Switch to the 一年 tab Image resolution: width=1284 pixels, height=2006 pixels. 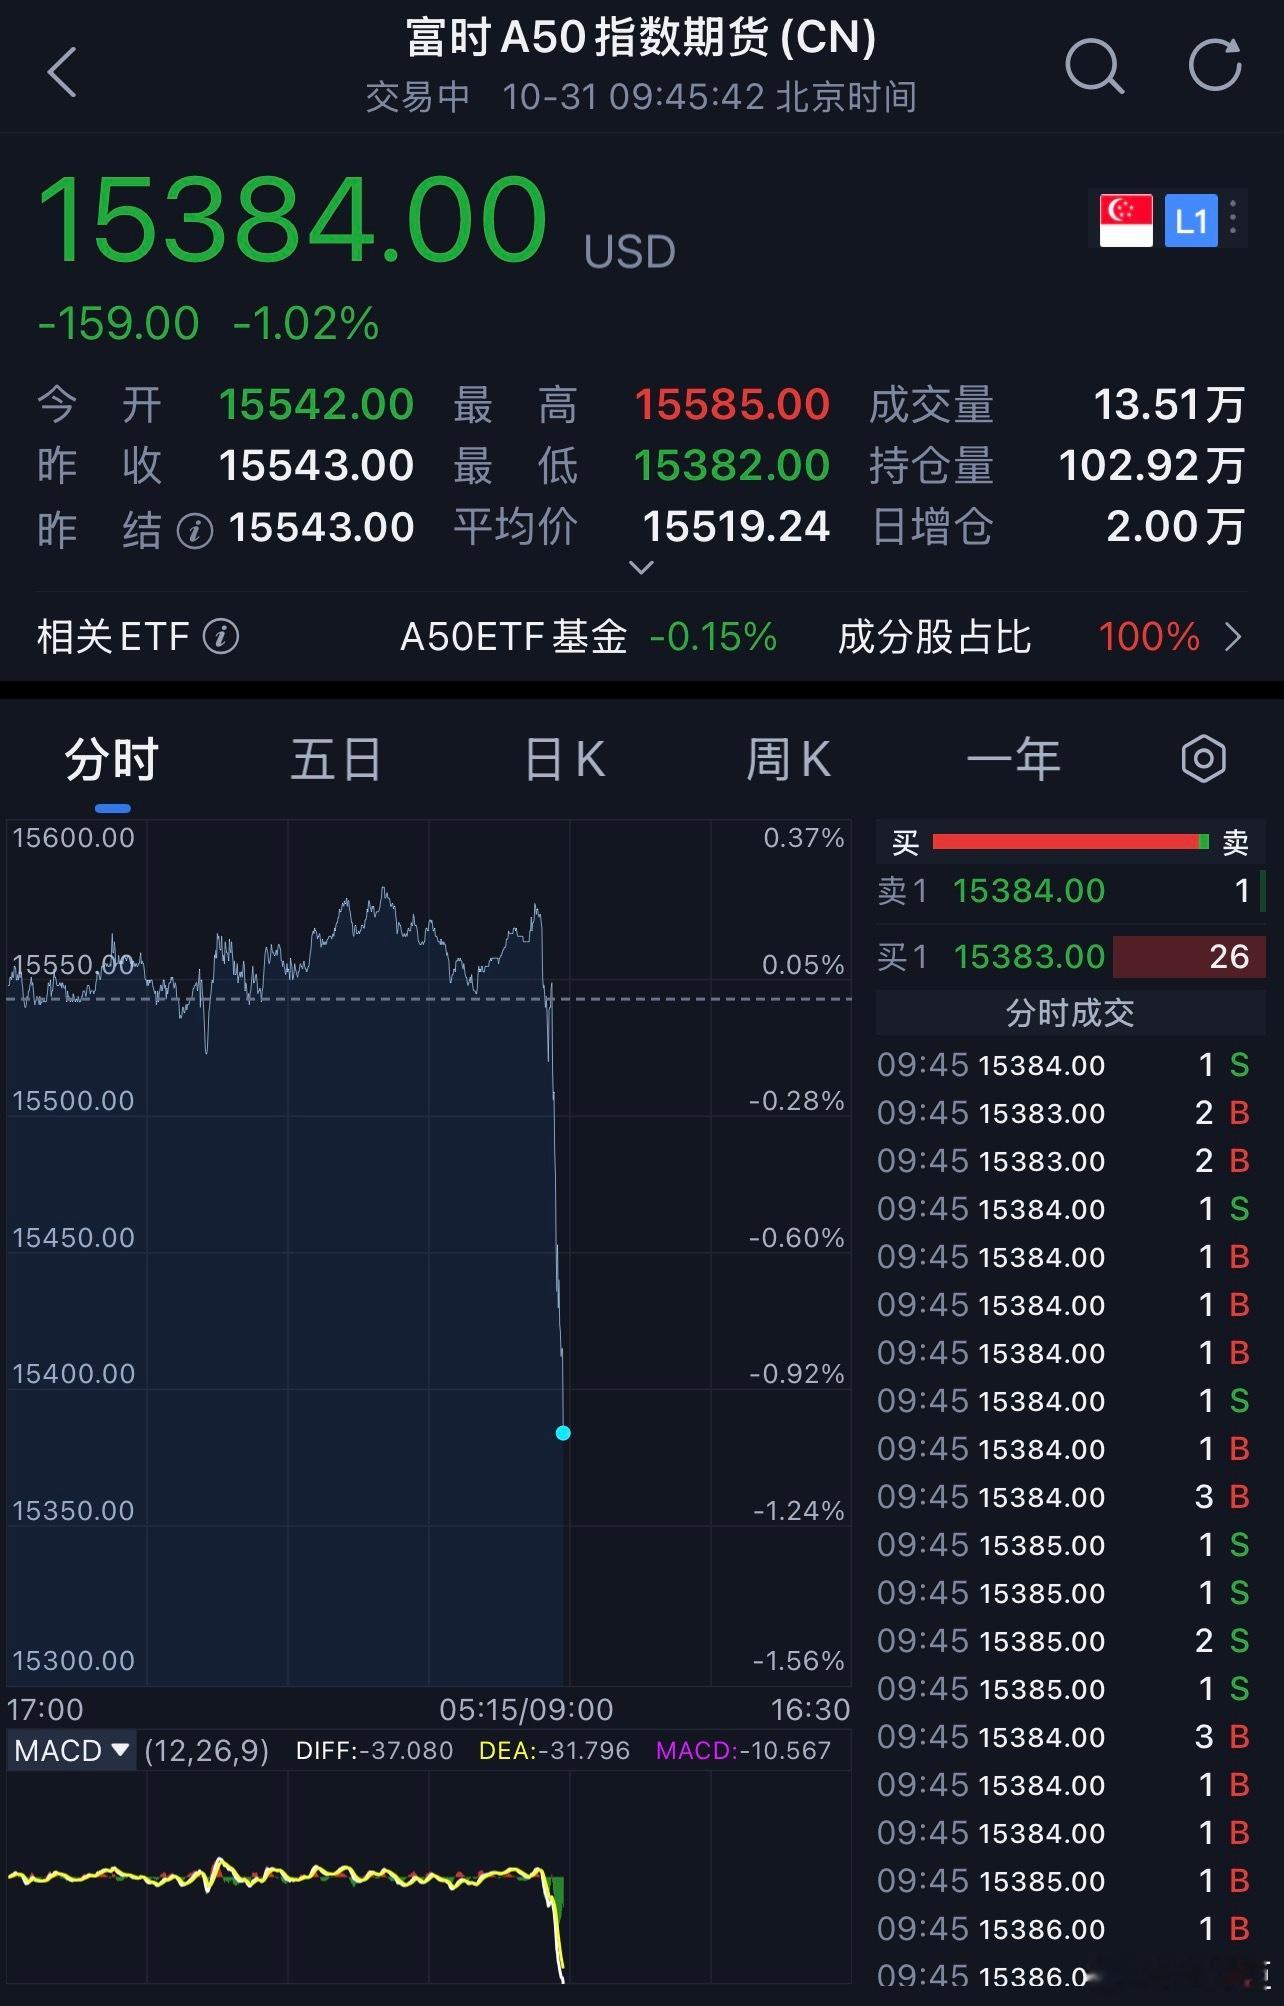click(x=1013, y=760)
